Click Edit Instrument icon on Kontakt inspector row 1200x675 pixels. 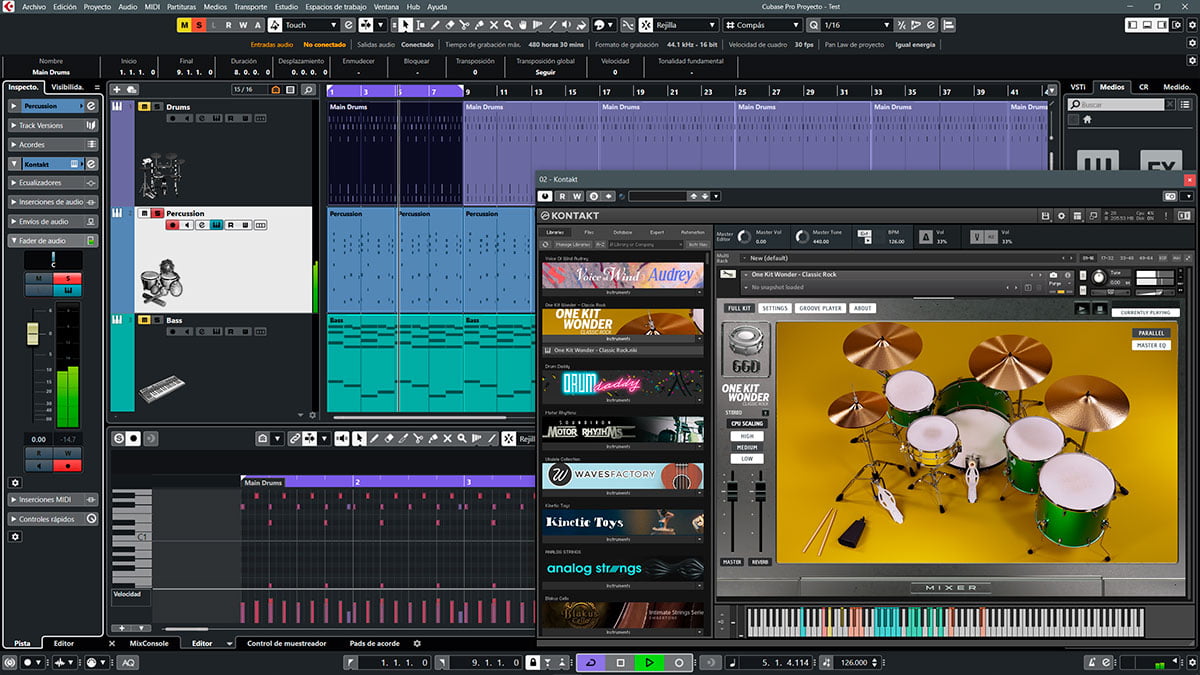pos(91,163)
